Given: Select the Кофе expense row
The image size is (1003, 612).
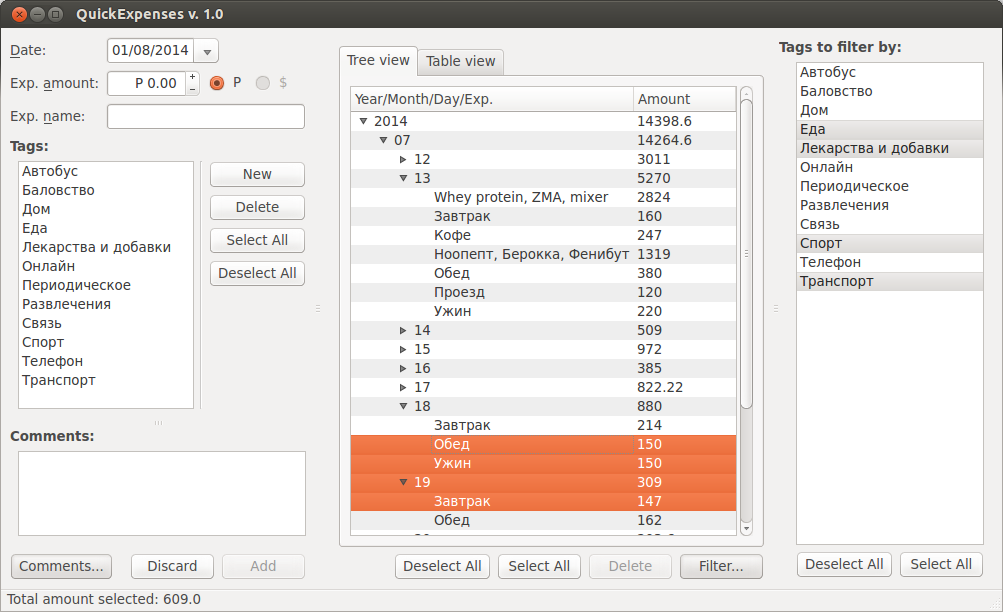Looking at the screenshot, I should [x=543, y=235].
